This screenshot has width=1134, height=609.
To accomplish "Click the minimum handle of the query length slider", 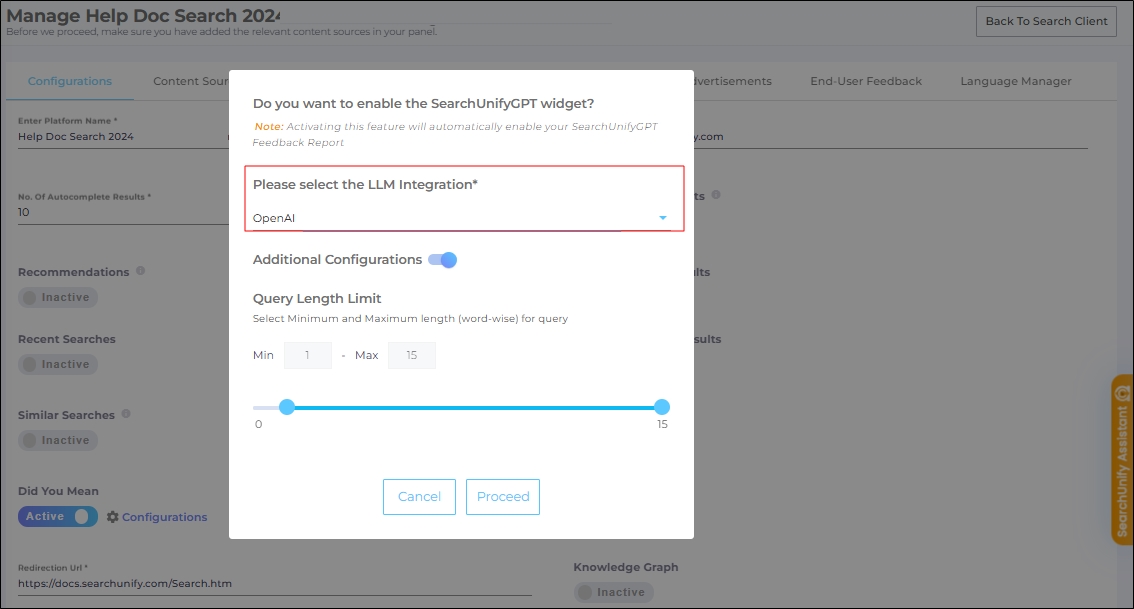I will [x=287, y=407].
